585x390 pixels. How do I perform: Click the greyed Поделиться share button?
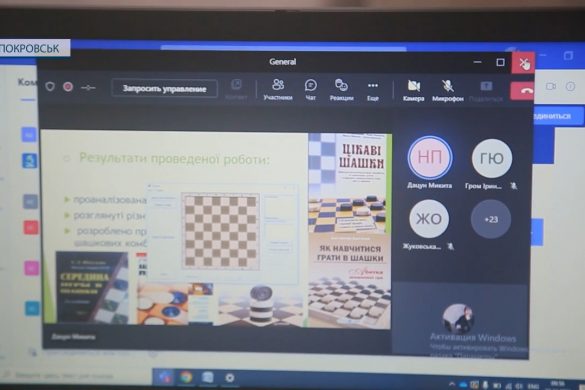pos(486,91)
